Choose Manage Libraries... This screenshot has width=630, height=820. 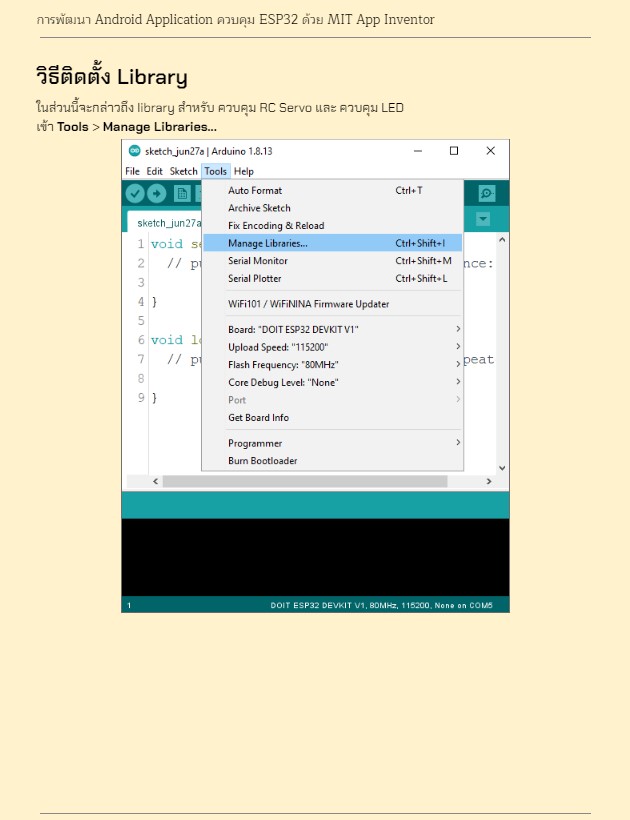point(333,243)
